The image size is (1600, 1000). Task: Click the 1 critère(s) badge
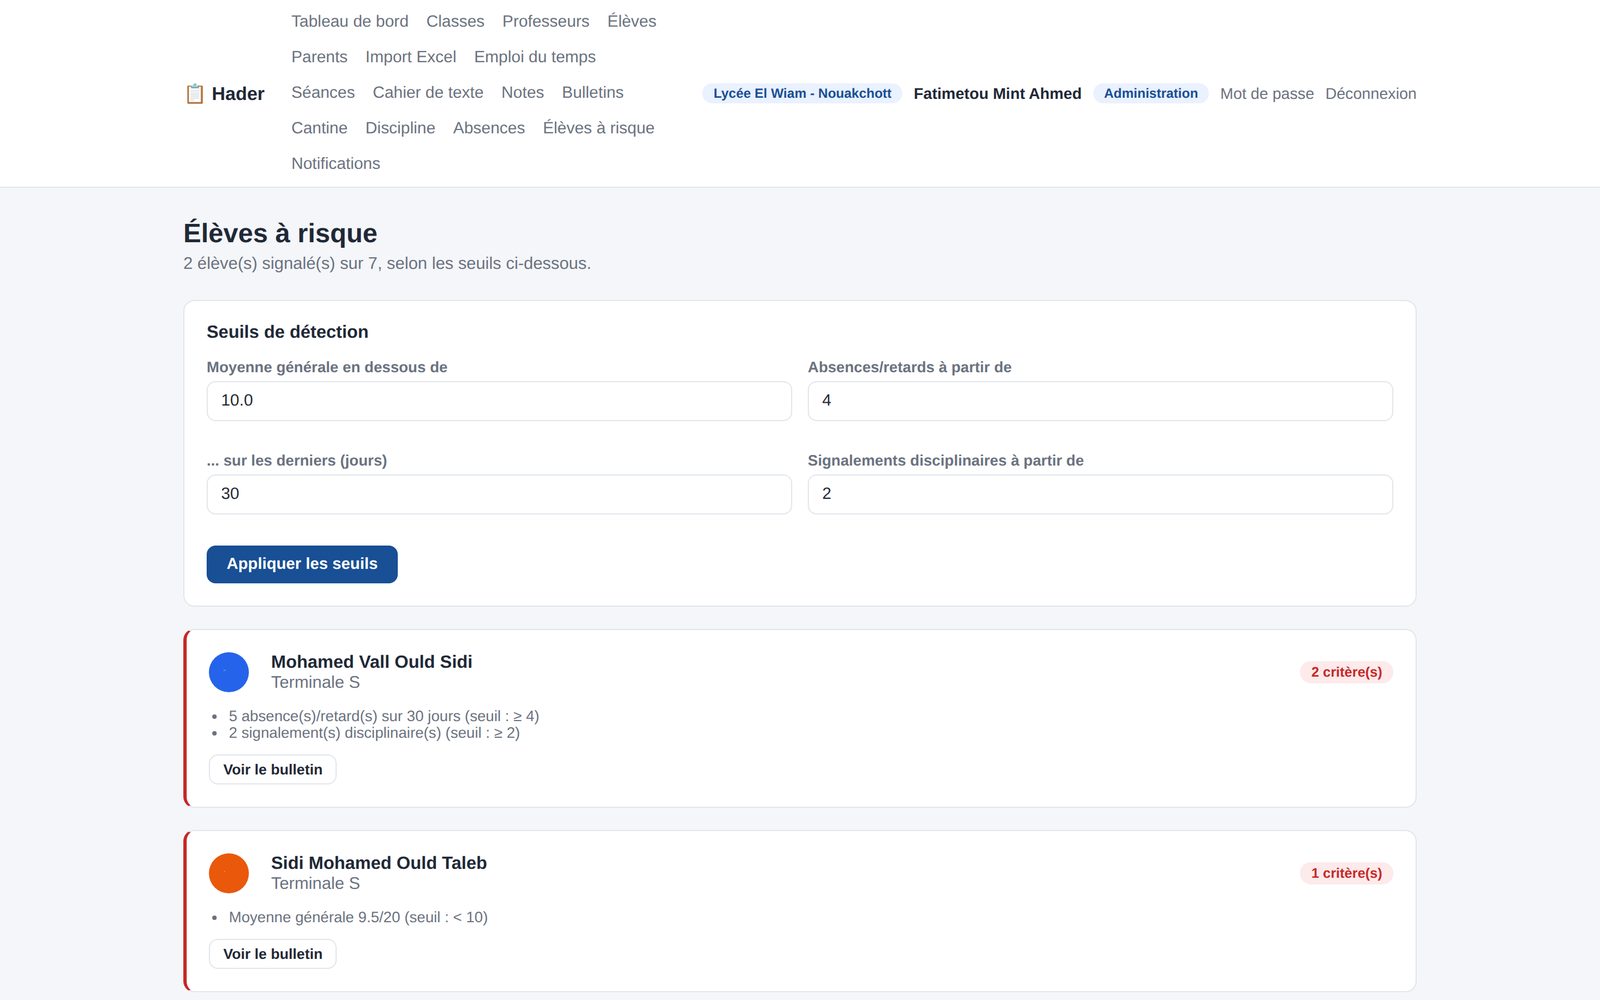pos(1346,873)
